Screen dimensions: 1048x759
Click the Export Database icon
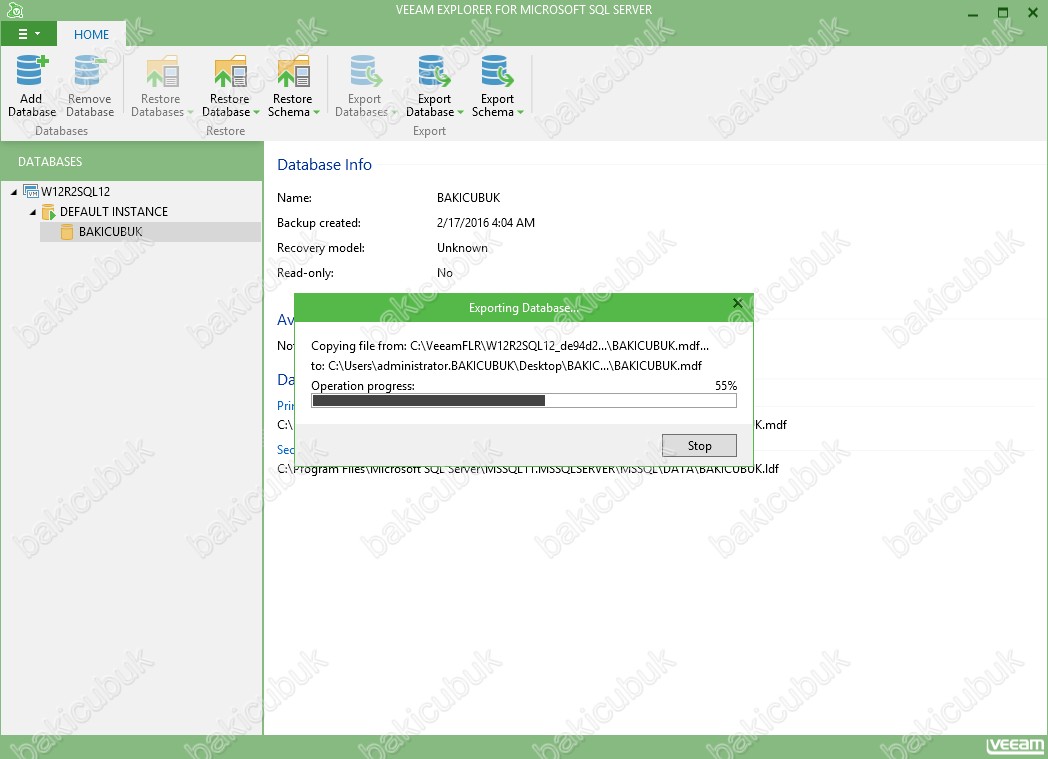tap(434, 71)
